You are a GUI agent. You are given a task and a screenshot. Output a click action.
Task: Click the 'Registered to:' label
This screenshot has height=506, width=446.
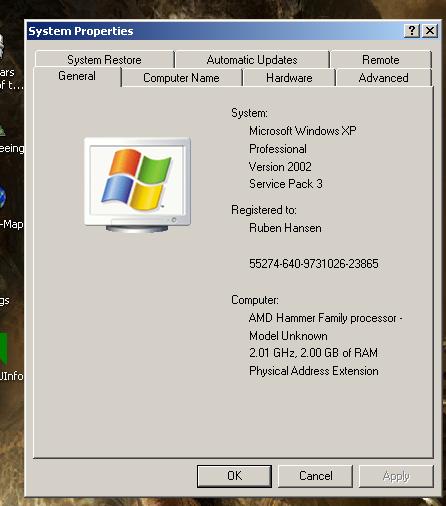pyautogui.click(x=264, y=210)
